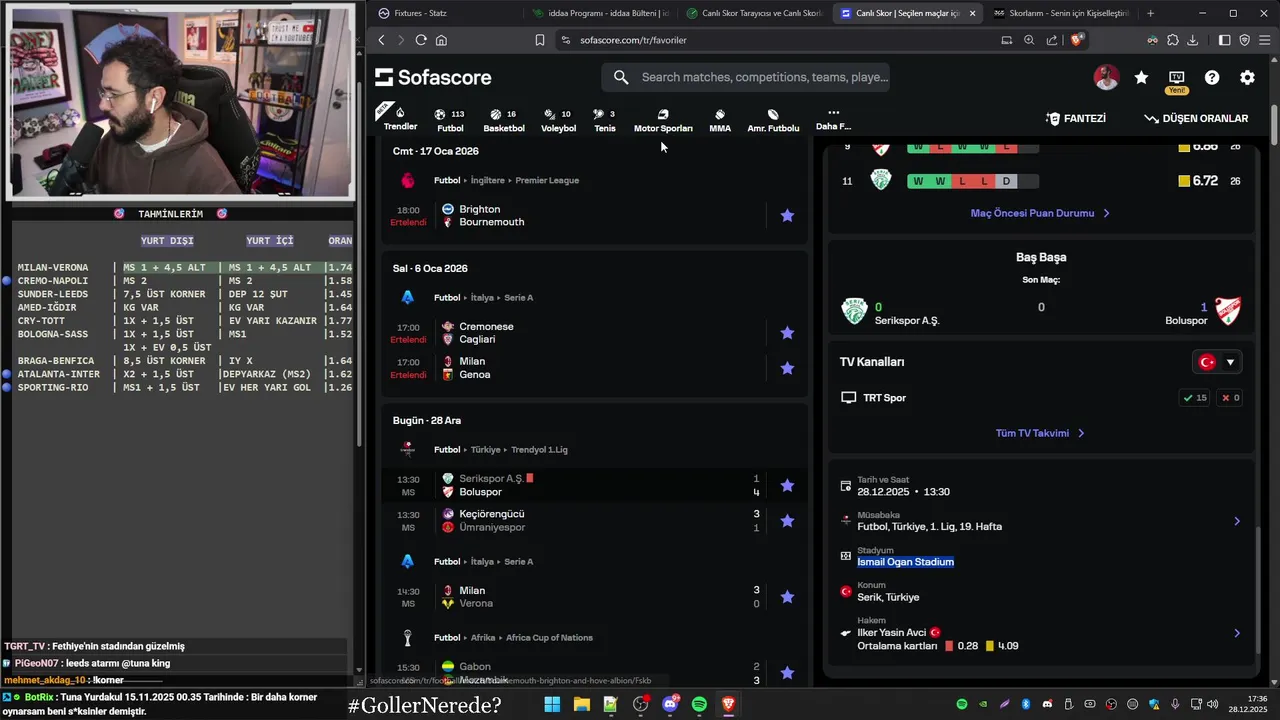Open the Futbol sports category
Screen dimensions: 1280x720
(450, 120)
